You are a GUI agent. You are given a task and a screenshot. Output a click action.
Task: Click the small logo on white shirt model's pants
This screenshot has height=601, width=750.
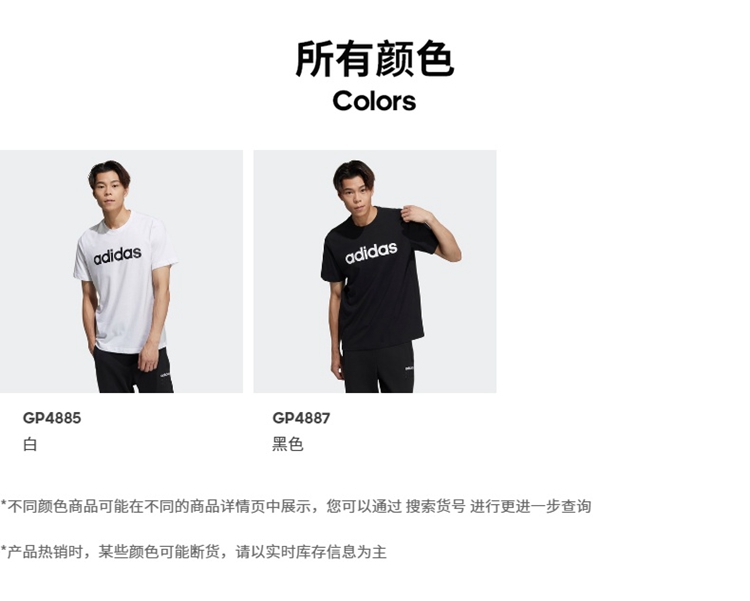coord(165,374)
